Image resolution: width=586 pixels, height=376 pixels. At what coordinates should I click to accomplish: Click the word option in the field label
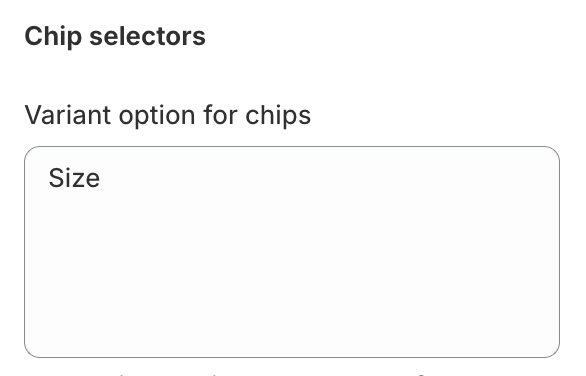[x=157, y=116]
